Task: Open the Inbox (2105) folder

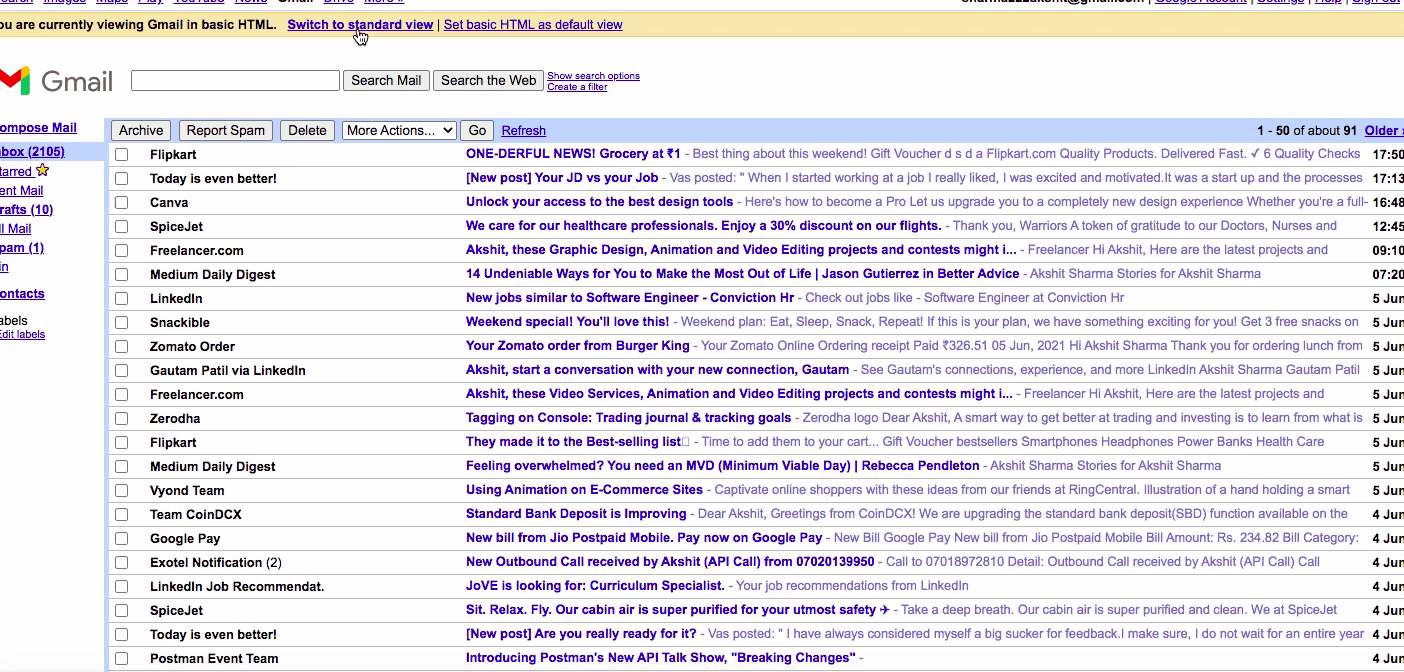Action: tap(32, 151)
